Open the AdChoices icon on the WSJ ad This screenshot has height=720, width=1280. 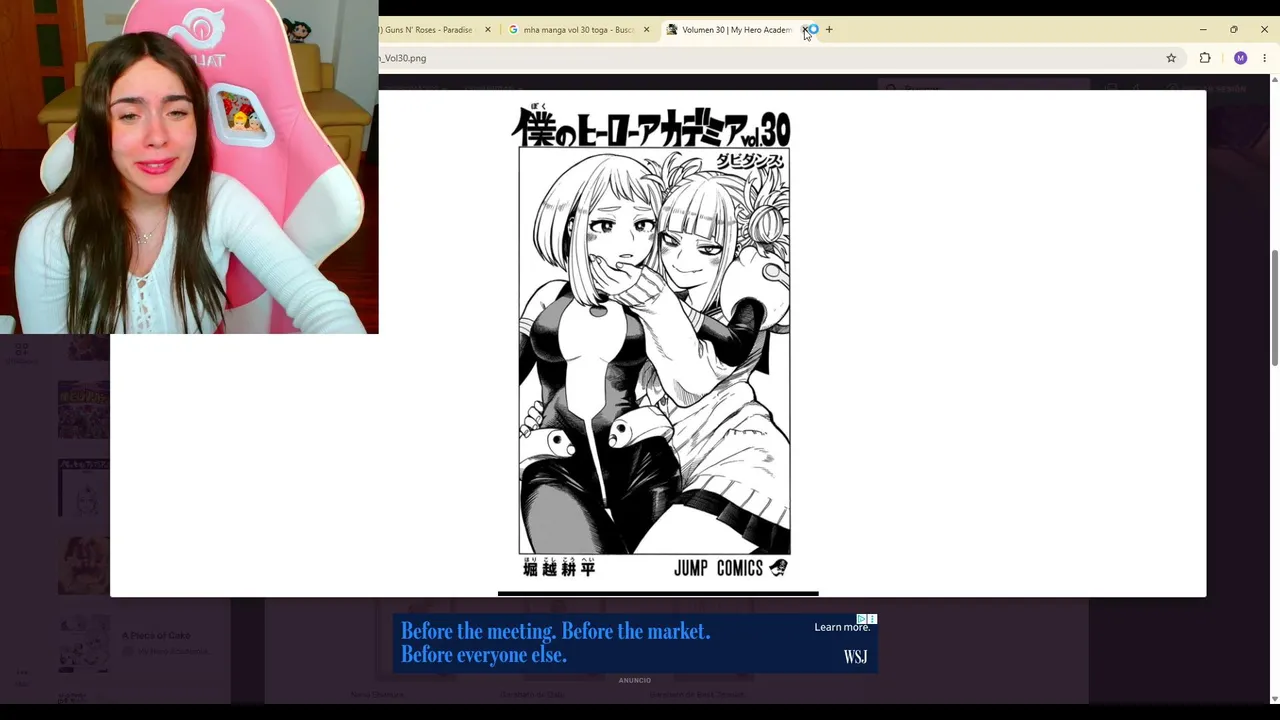pyautogui.click(x=861, y=619)
